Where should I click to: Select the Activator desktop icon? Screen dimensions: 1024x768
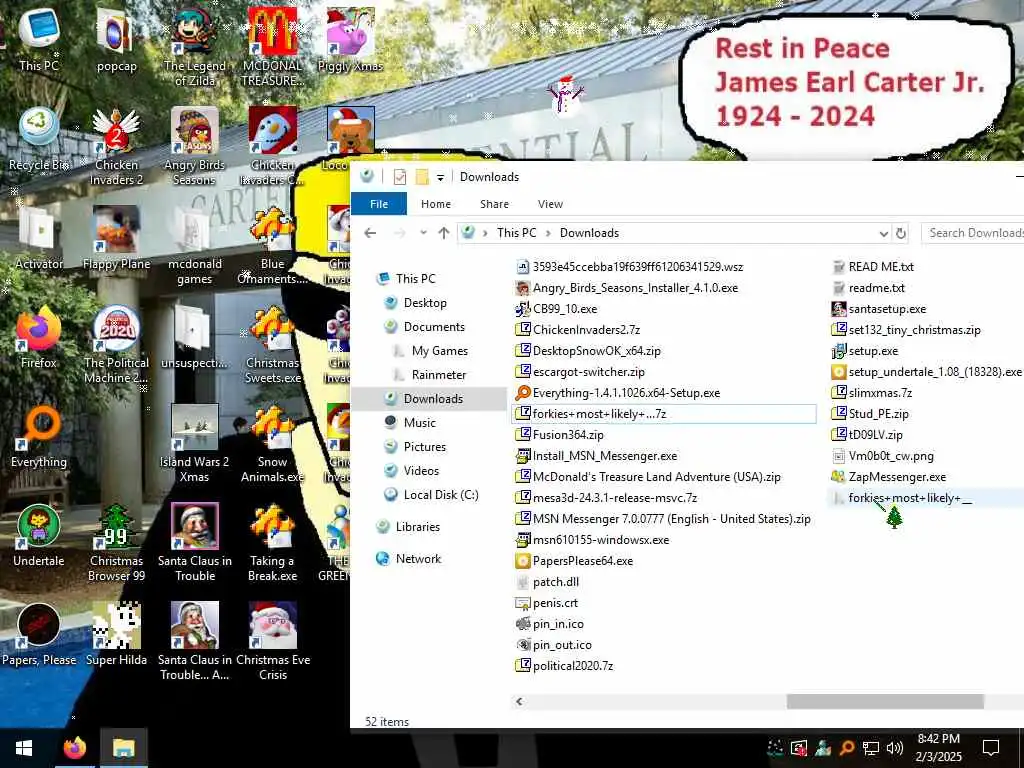point(39,238)
